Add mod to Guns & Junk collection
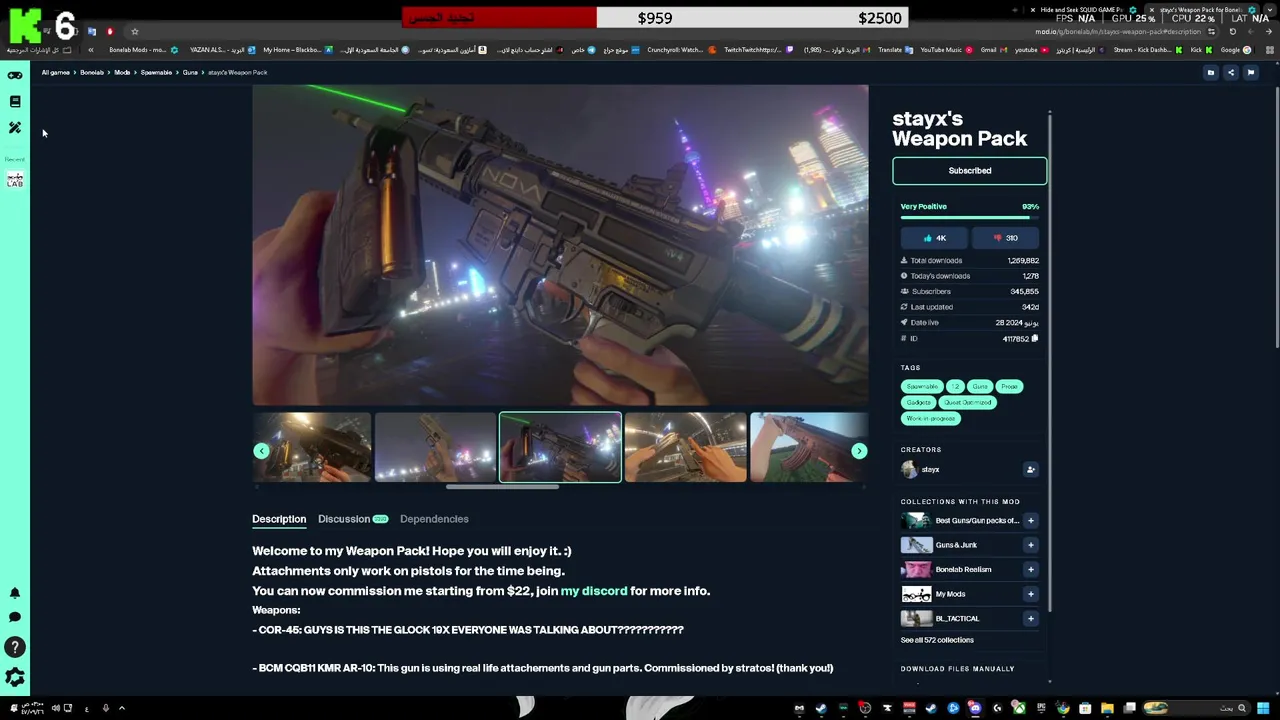 (1030, 545)
